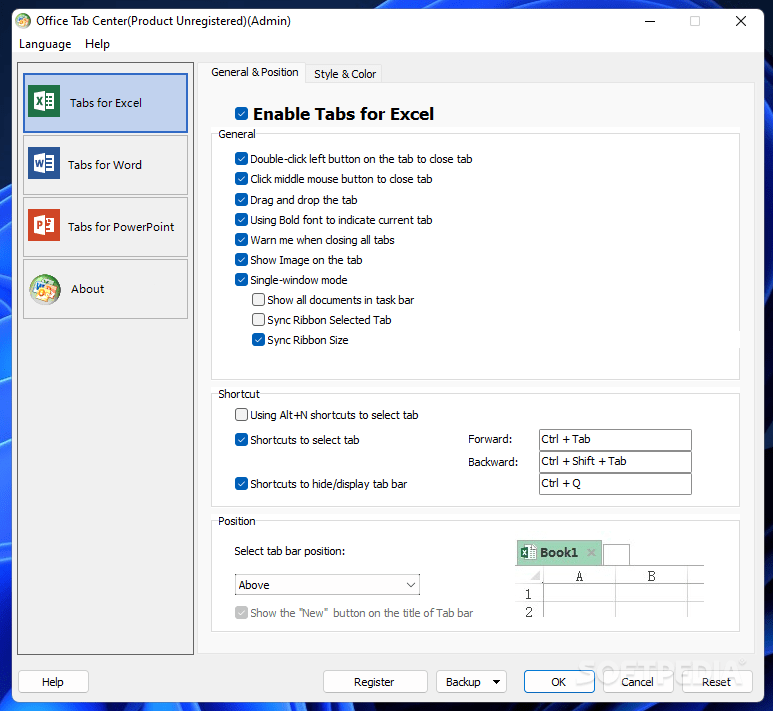Toggle Click middle mouse button to close tab
This screenshot has width=773, height=711.
coord(242,179)
